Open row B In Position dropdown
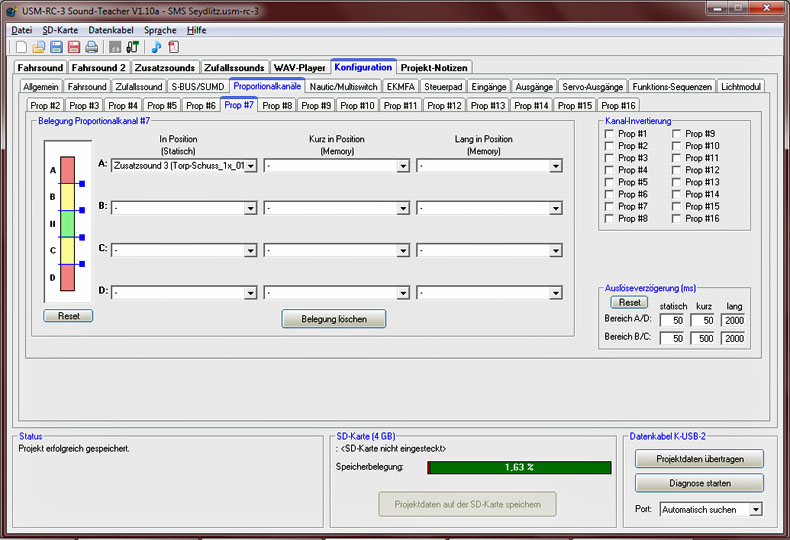790x540 pixels. pyautogui.click(x=250, y=208)
